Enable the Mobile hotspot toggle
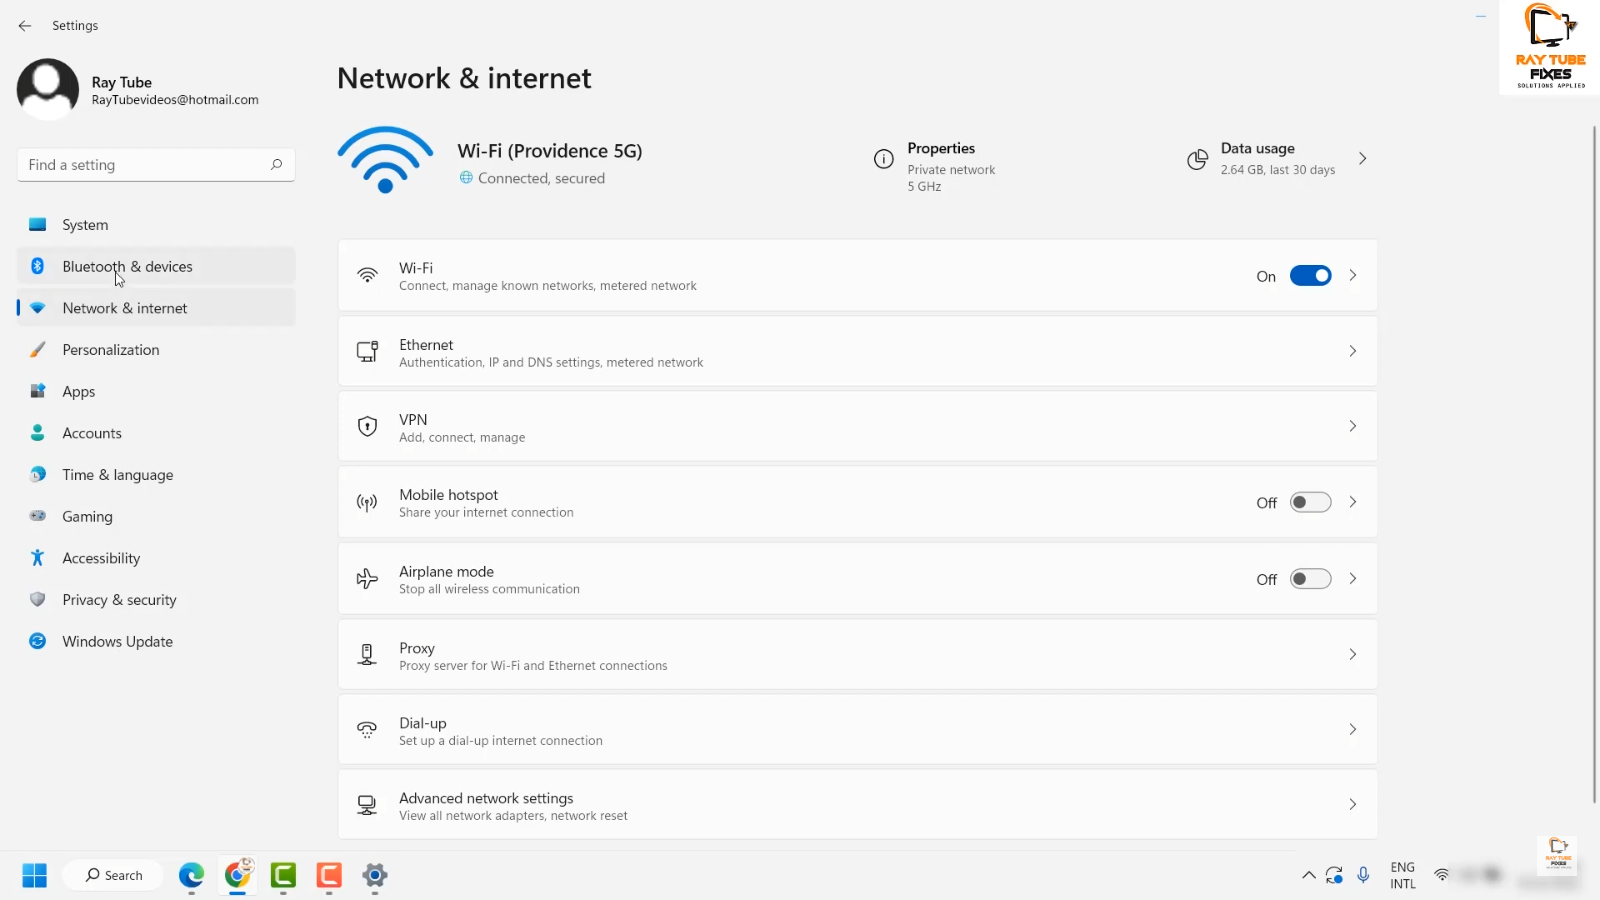Viewport: 1600px width, 900px height. point(1310,503)
